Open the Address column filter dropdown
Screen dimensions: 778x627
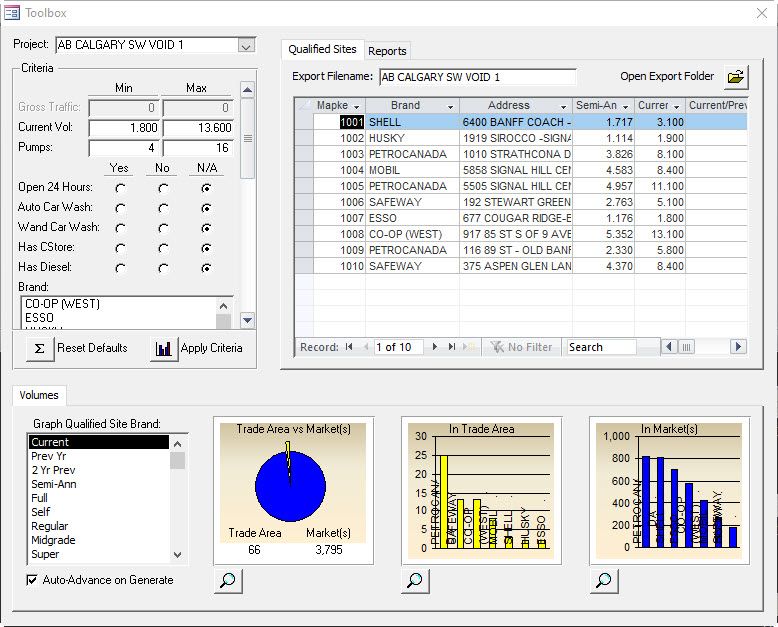[x=564, y=107]
